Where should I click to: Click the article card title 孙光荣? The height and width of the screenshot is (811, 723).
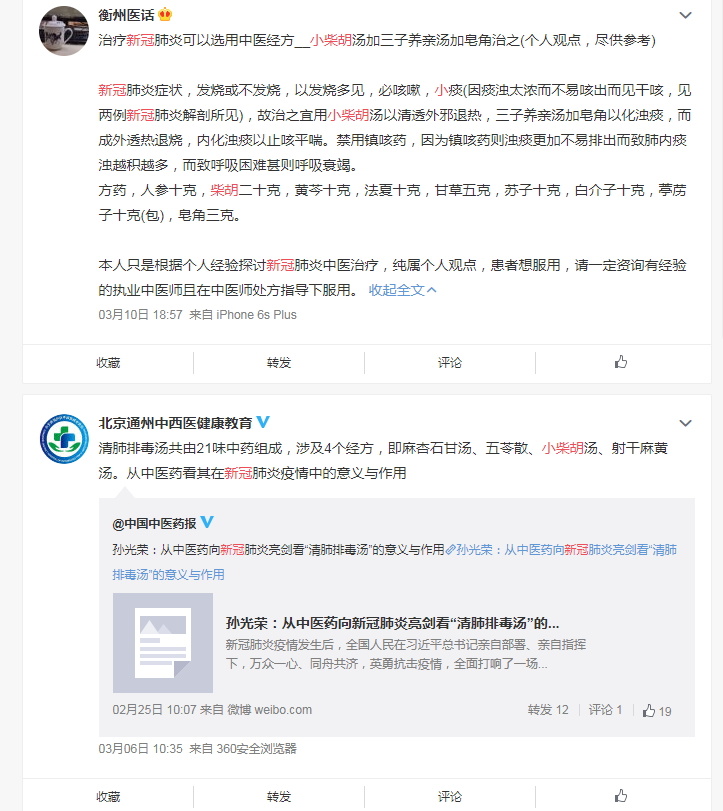pos(392,623)
